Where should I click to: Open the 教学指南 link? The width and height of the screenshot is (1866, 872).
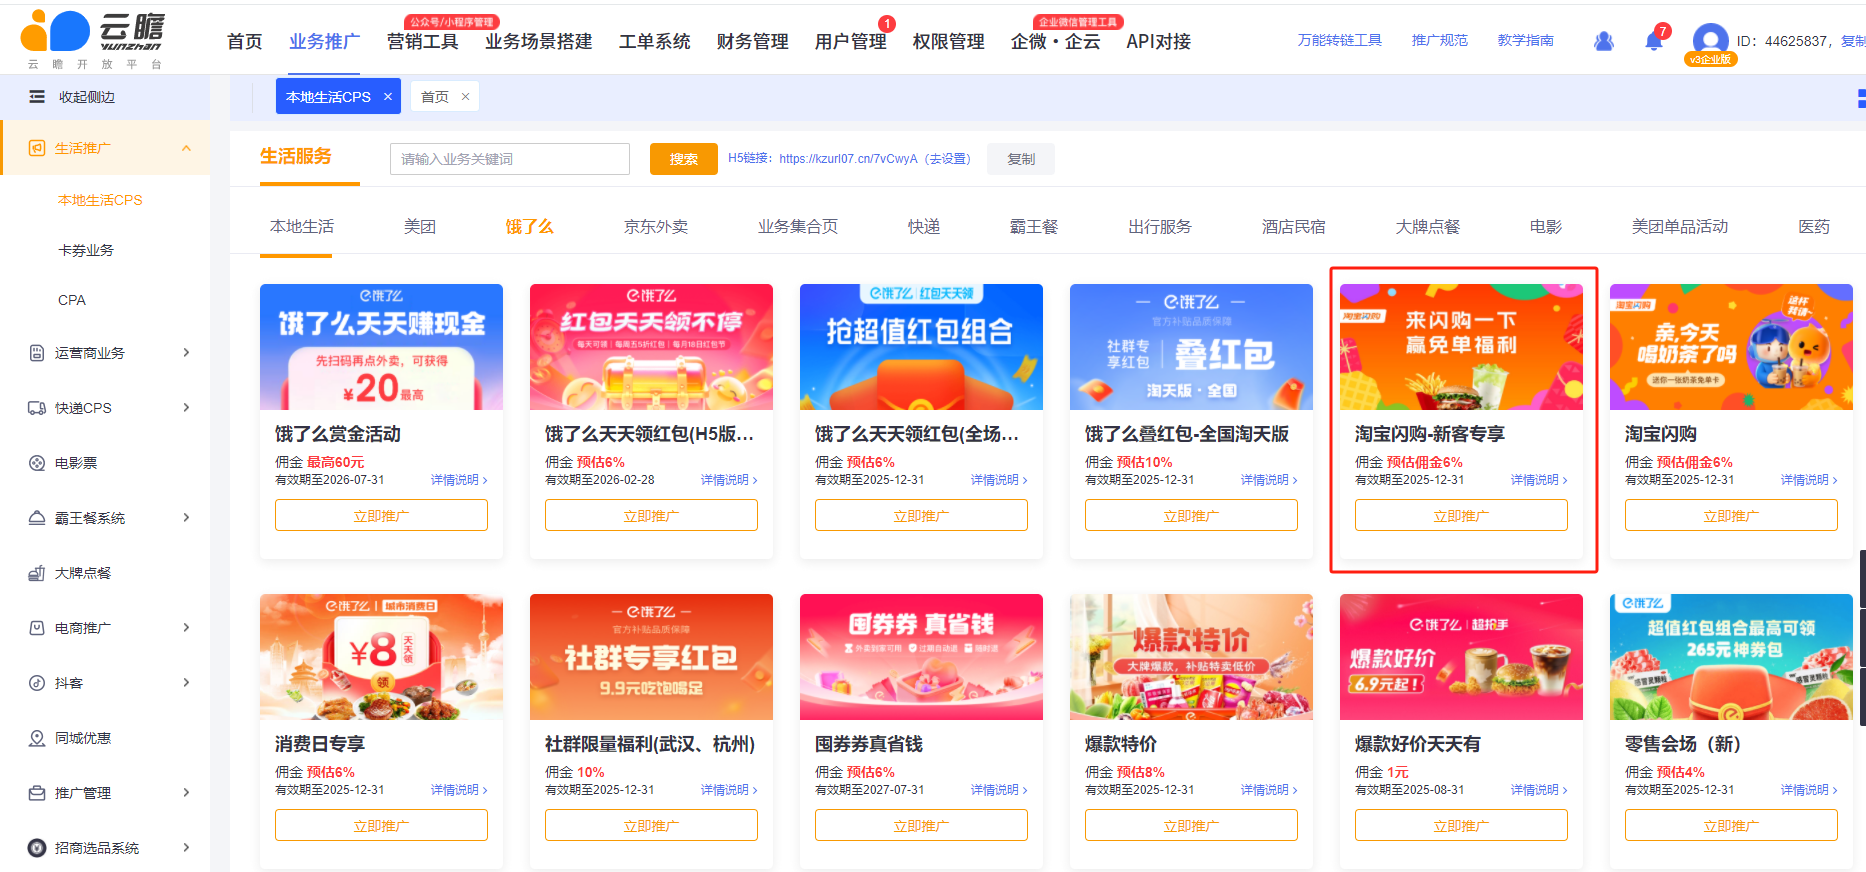click(x=1526, y=40)
